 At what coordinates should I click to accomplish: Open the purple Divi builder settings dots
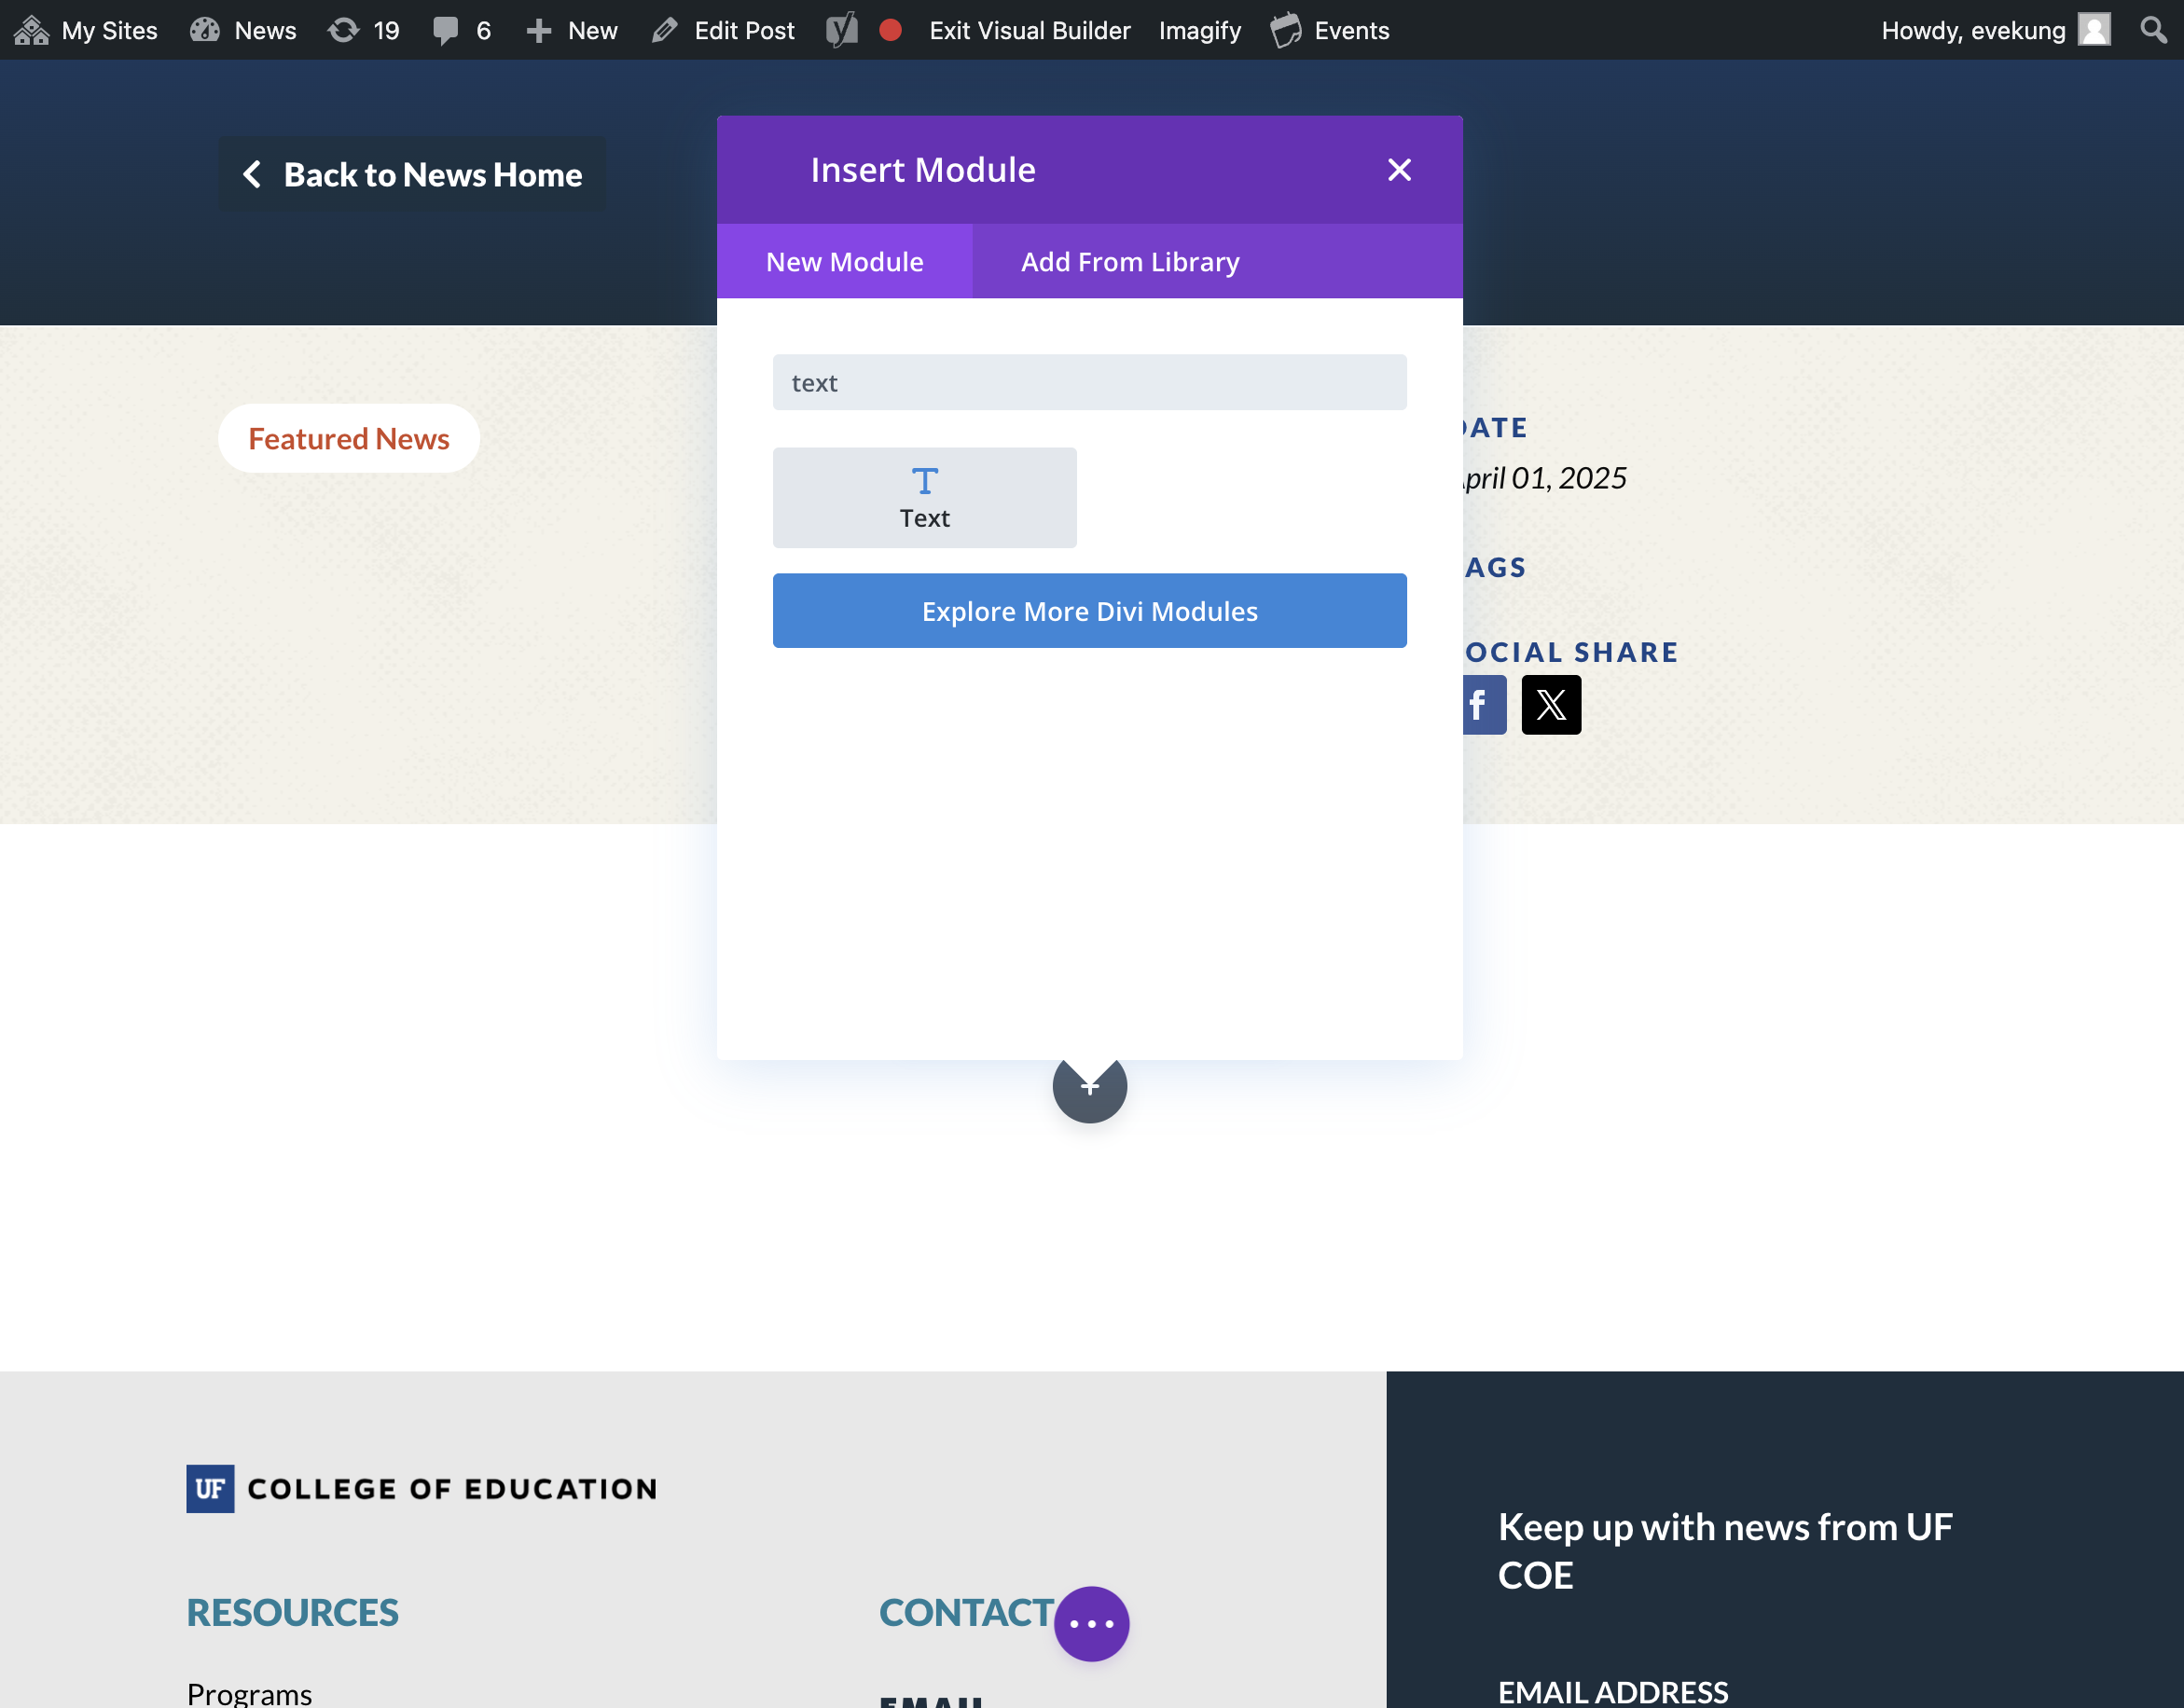click(x=1091, y=1623)
